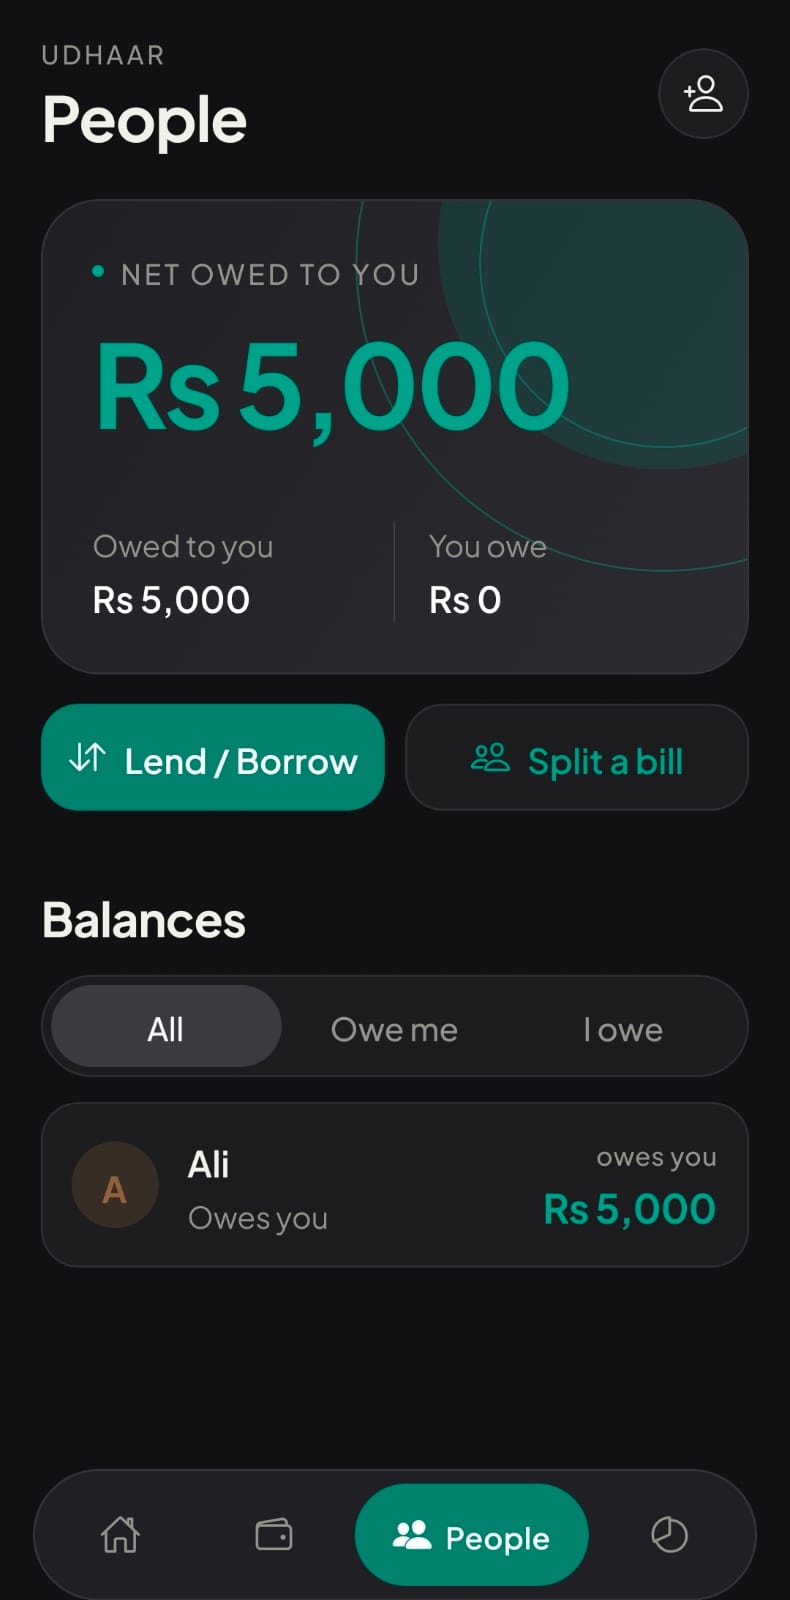
Task: Open the wallet icon in bottom bar
Action: [273, 1534]
